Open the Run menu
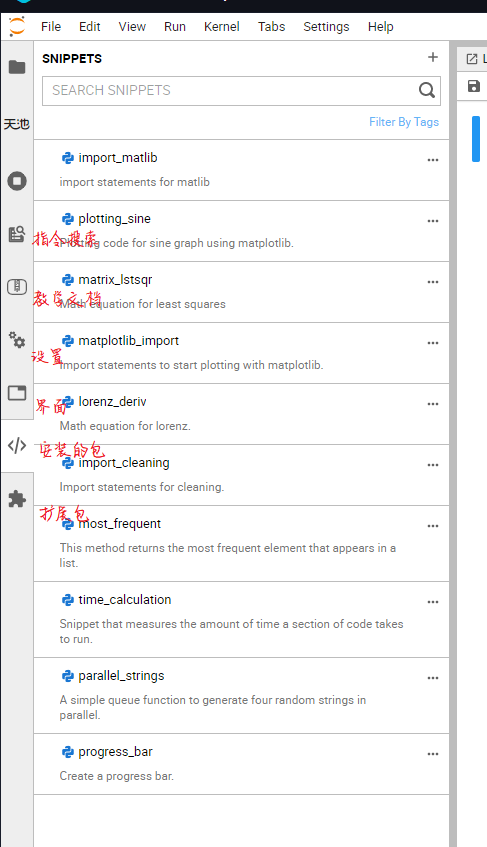The width and height of the screenshot is (487, 847). pyautogui.click(x=175, y=26)
